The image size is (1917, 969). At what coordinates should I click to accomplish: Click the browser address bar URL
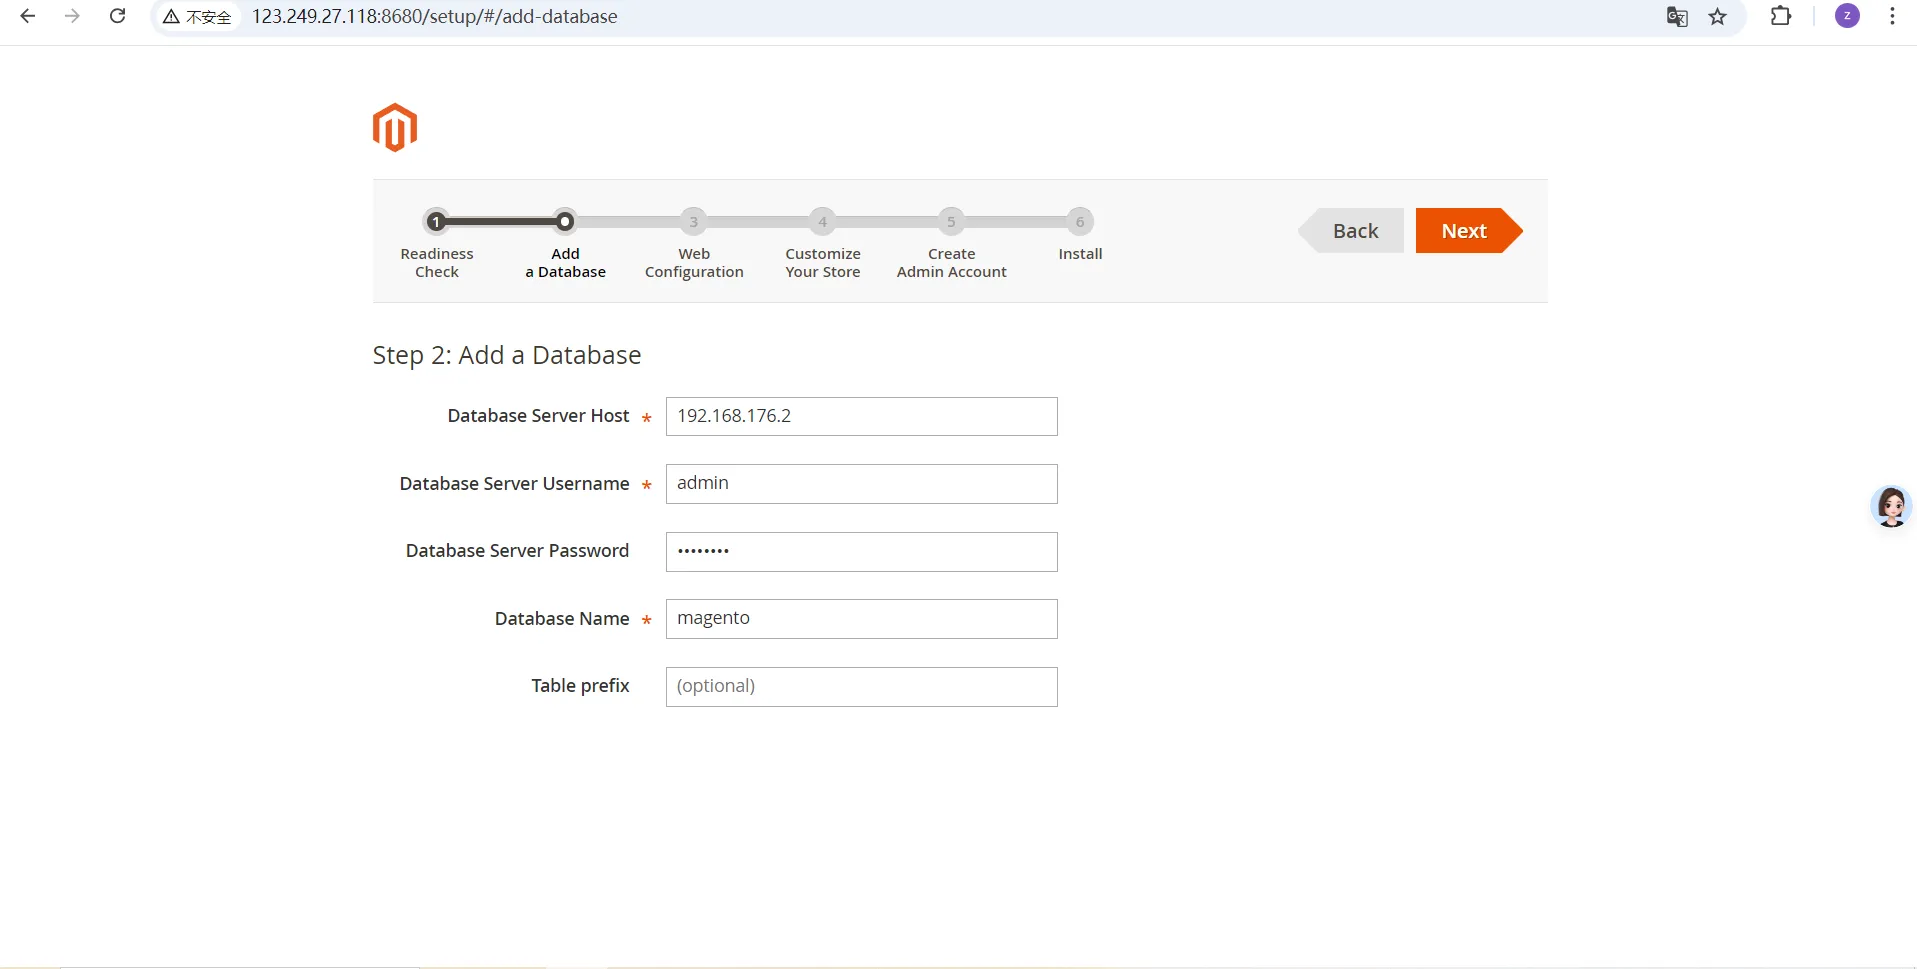434,16
